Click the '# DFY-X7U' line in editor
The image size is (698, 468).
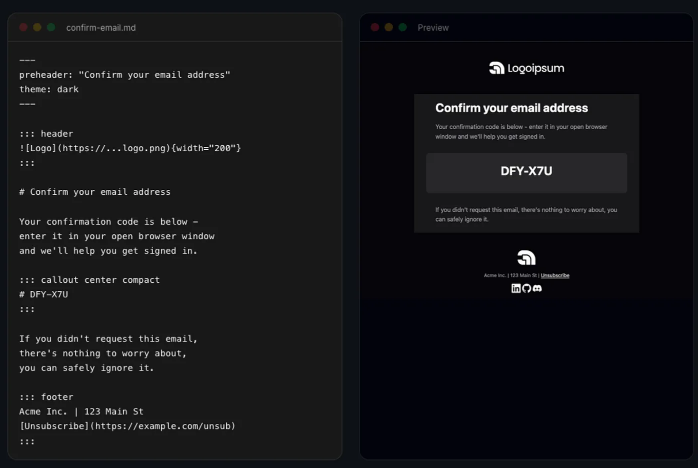pos(43,294)
